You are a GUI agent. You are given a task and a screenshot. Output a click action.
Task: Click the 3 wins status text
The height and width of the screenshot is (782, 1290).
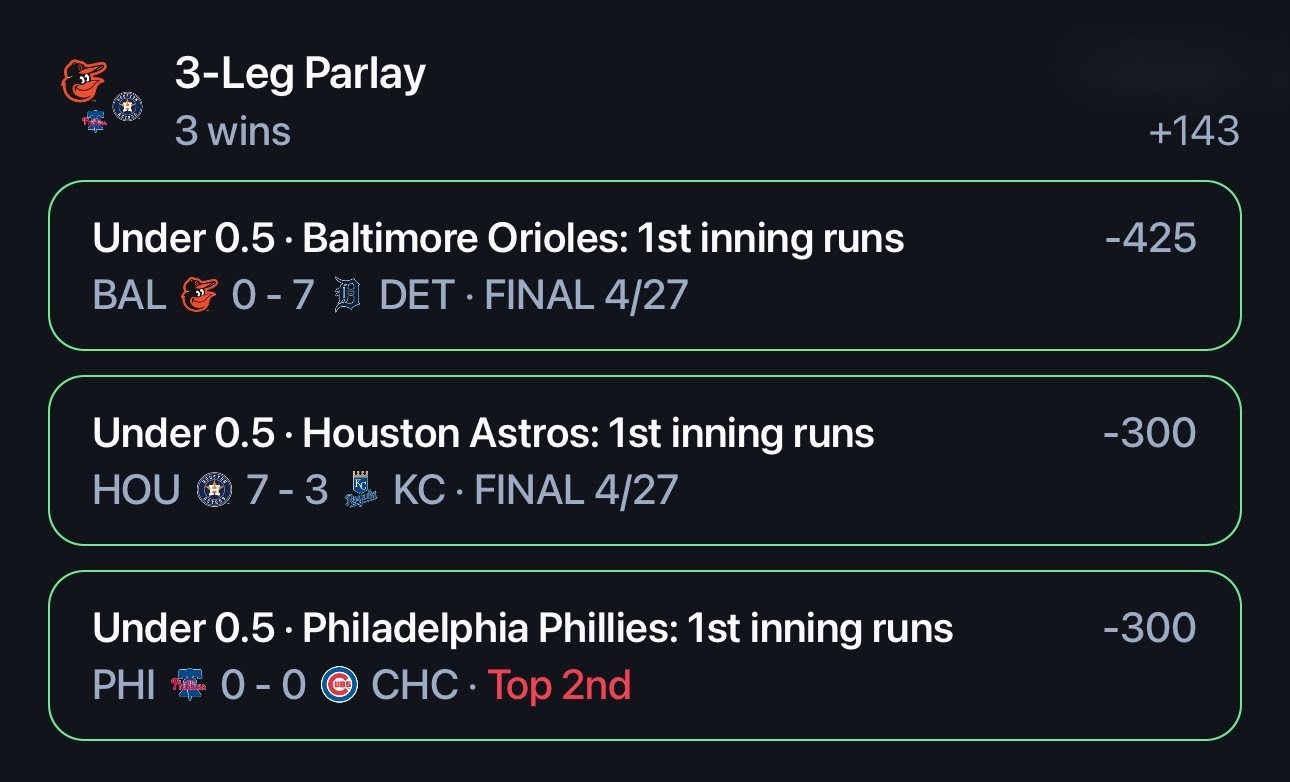pos(233,131)
